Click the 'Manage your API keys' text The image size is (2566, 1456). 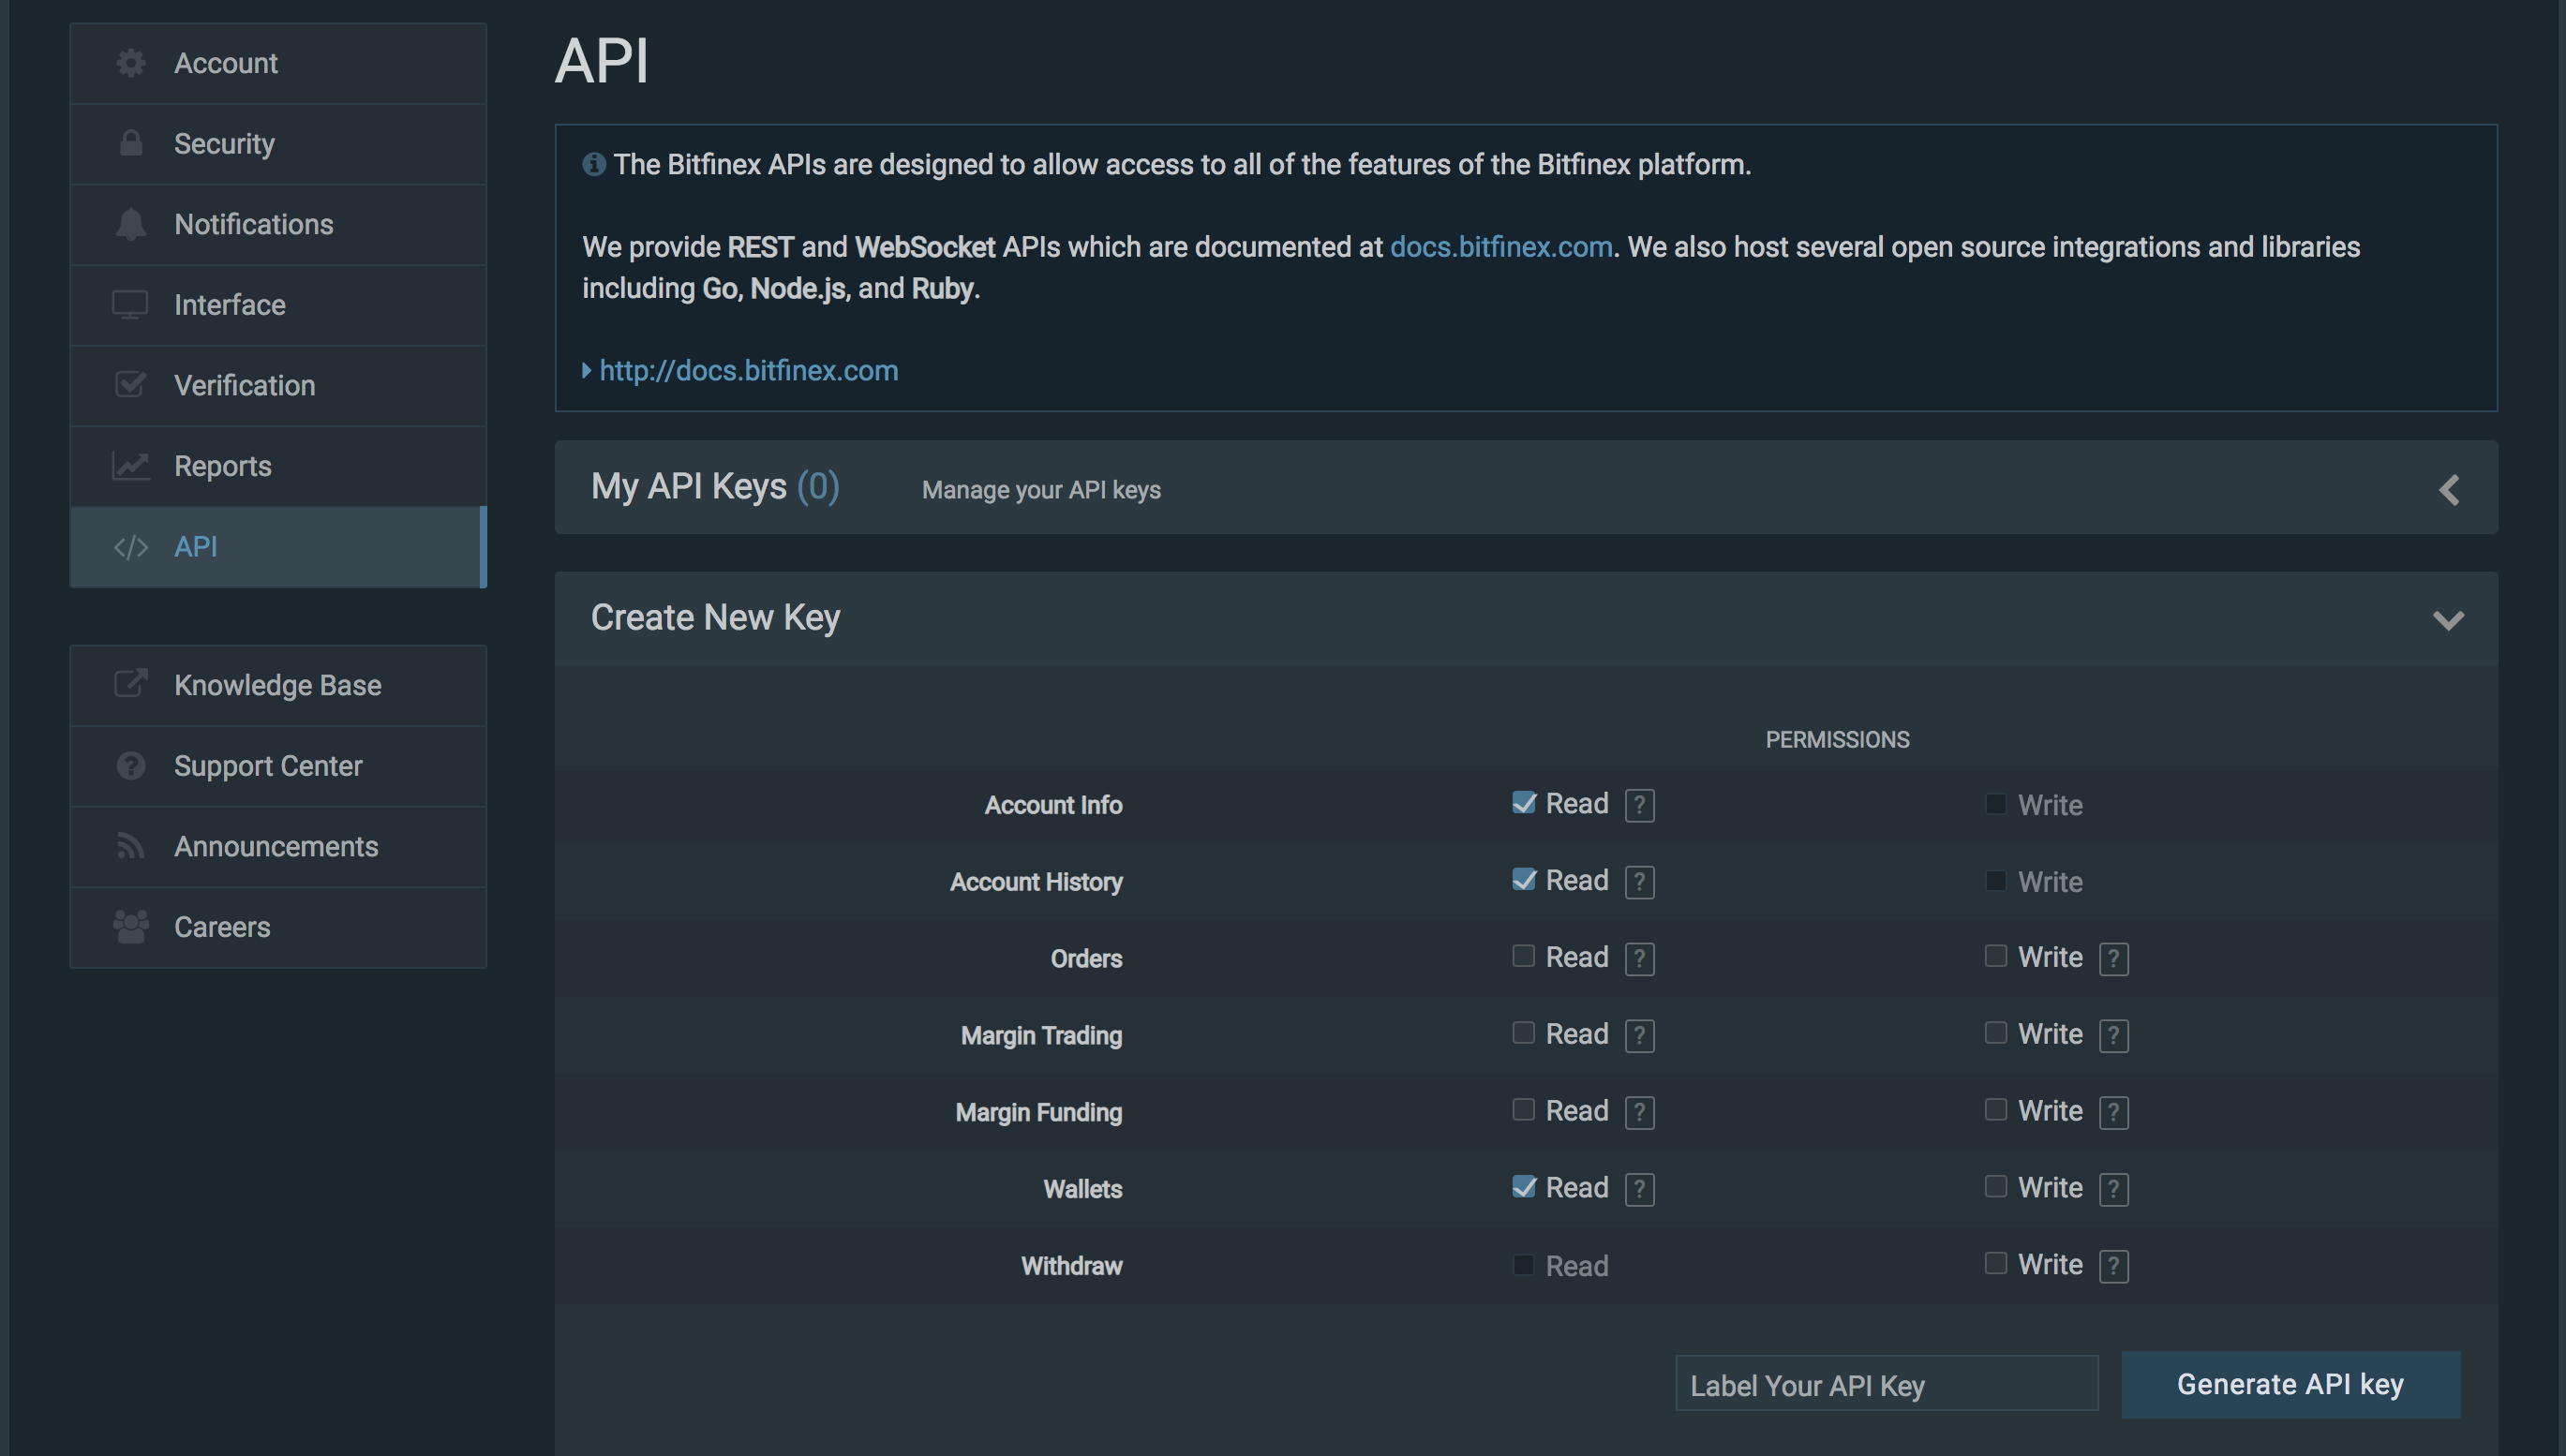point(1041,490)
